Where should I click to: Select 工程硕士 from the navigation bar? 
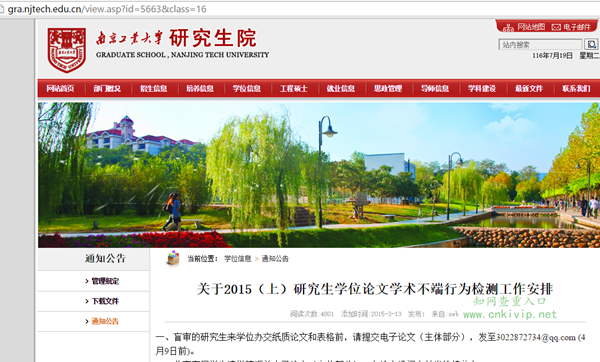tap(293, 89)
